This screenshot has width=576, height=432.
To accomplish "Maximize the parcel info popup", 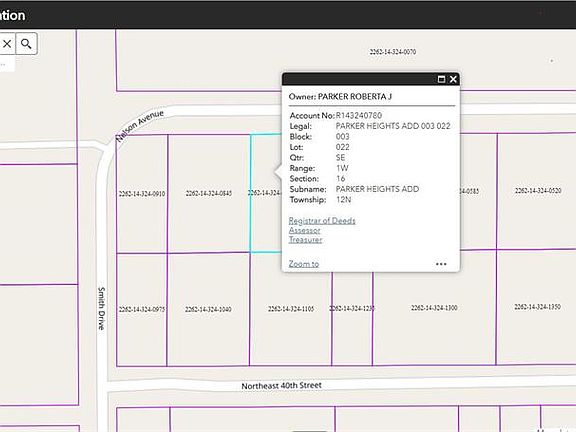I will 441,79.
